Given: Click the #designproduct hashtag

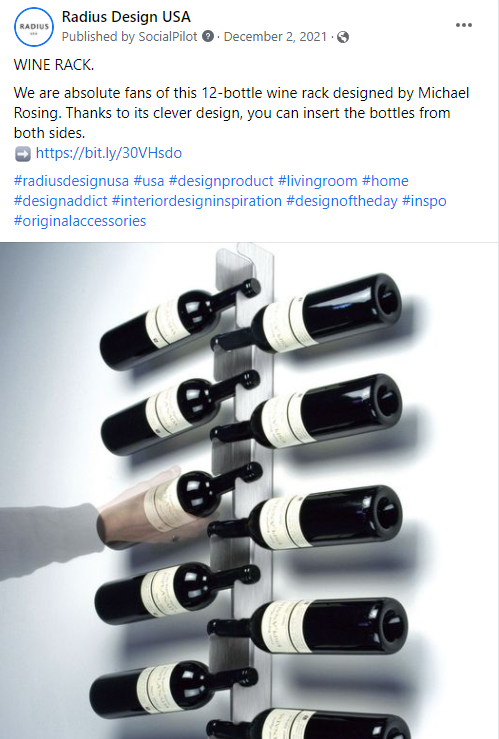Looking at the screenshot, I should point(221,181).
